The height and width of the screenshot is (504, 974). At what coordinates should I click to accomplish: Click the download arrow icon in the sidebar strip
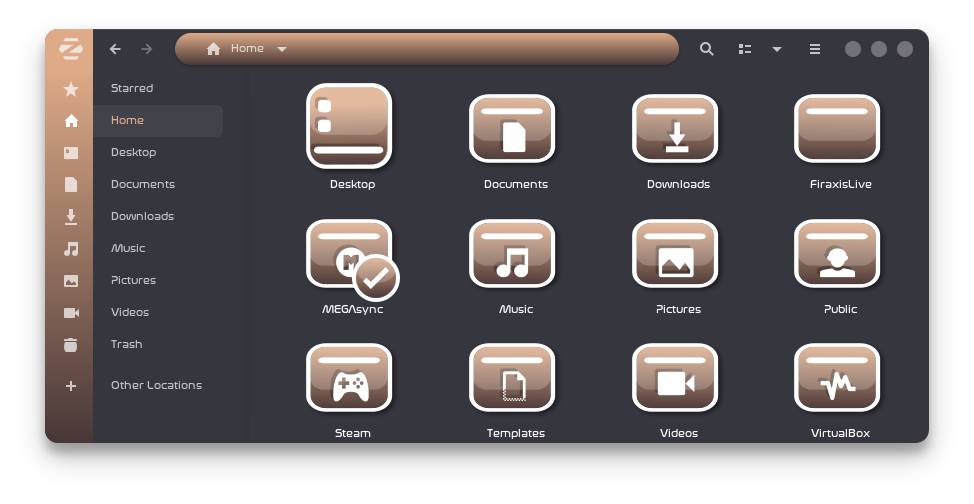click(71, 216)
